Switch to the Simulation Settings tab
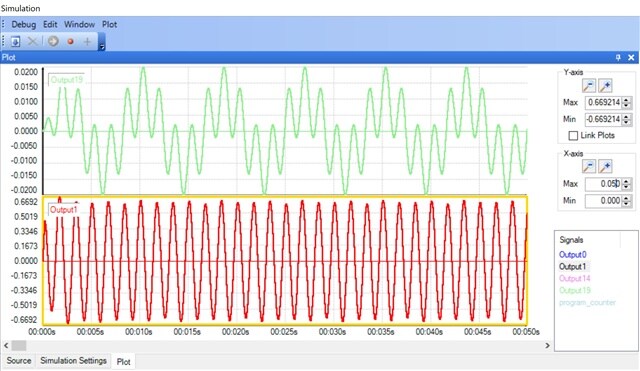This screenshot has width=640, height=371. pos(73,361)
